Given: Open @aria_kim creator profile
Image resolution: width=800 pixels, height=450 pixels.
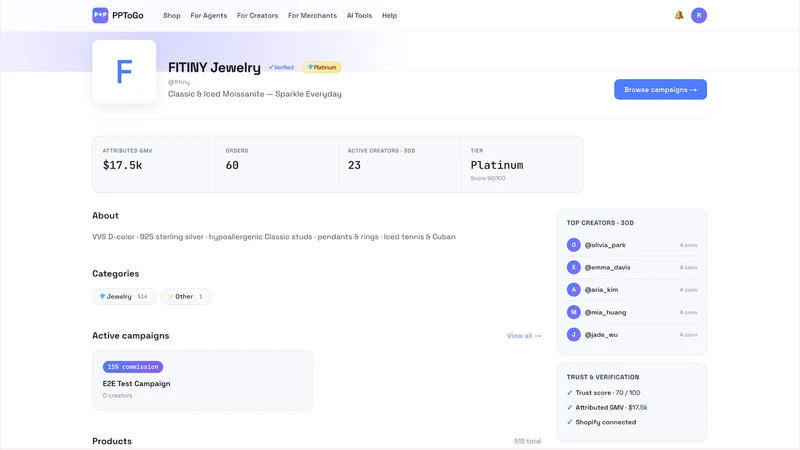Looking at the screenshot, I should pyautogui.click(x=601, y=290).
